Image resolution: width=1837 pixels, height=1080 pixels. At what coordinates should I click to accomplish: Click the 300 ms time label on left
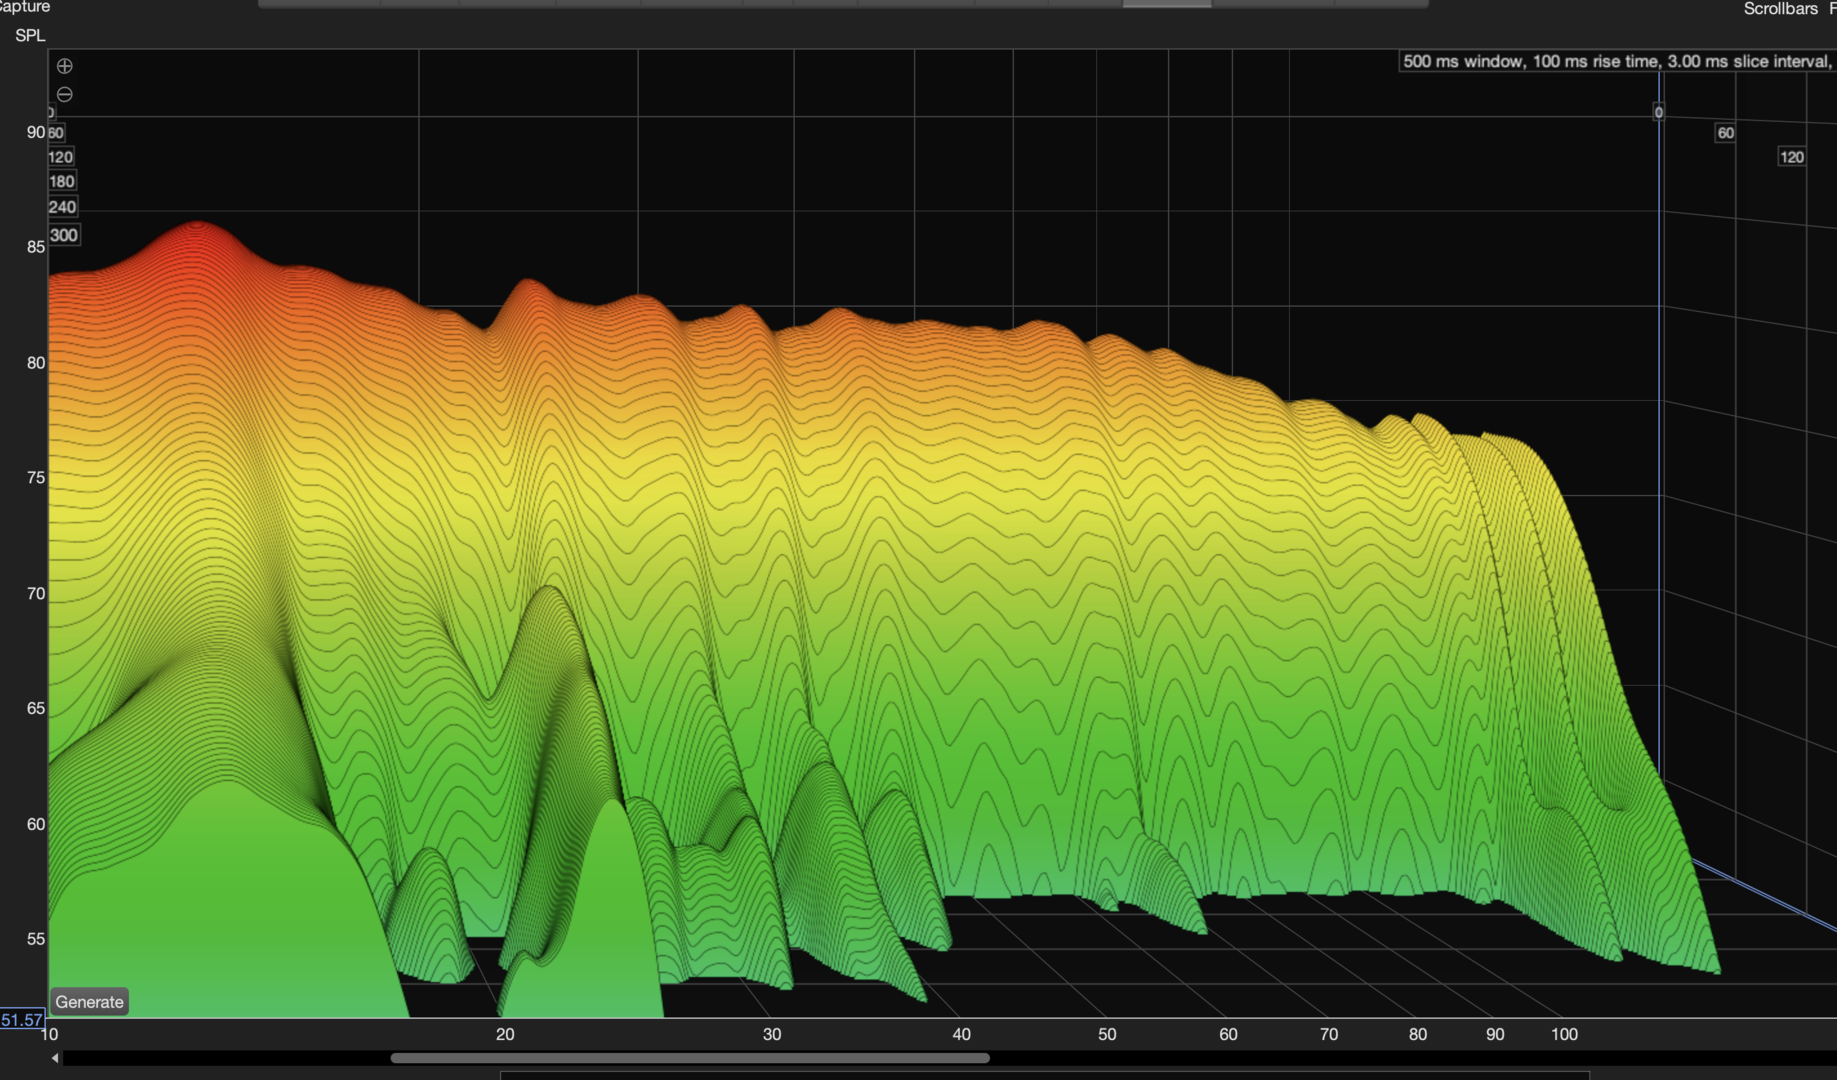pyautogui.click(x=63, y=235)
